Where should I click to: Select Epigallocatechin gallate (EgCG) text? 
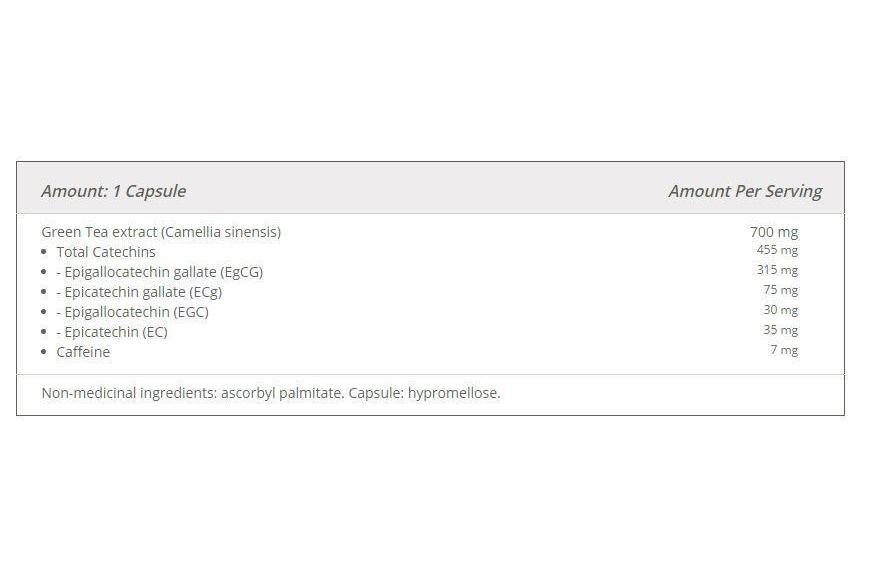tap(163, 272)
